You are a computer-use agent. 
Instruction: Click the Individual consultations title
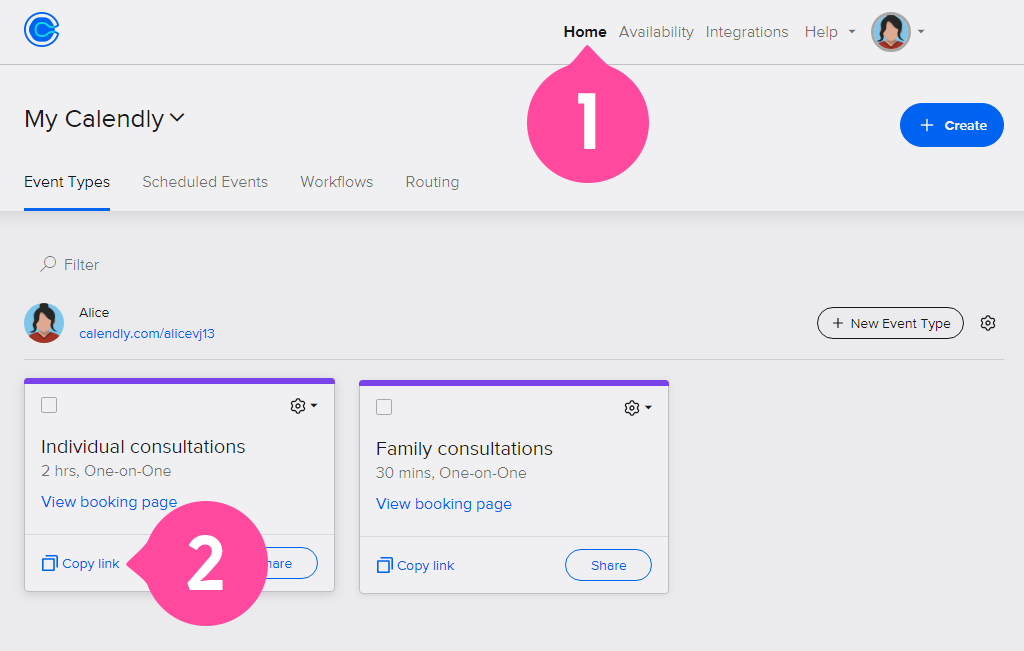click(x=143, y=447)
